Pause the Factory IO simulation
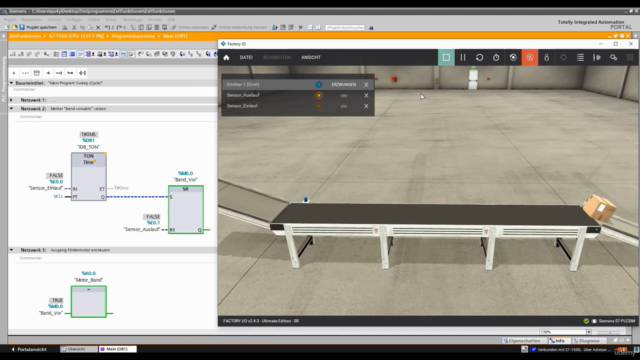The height and width of the screenshot is (360, 640). point(463,58)
